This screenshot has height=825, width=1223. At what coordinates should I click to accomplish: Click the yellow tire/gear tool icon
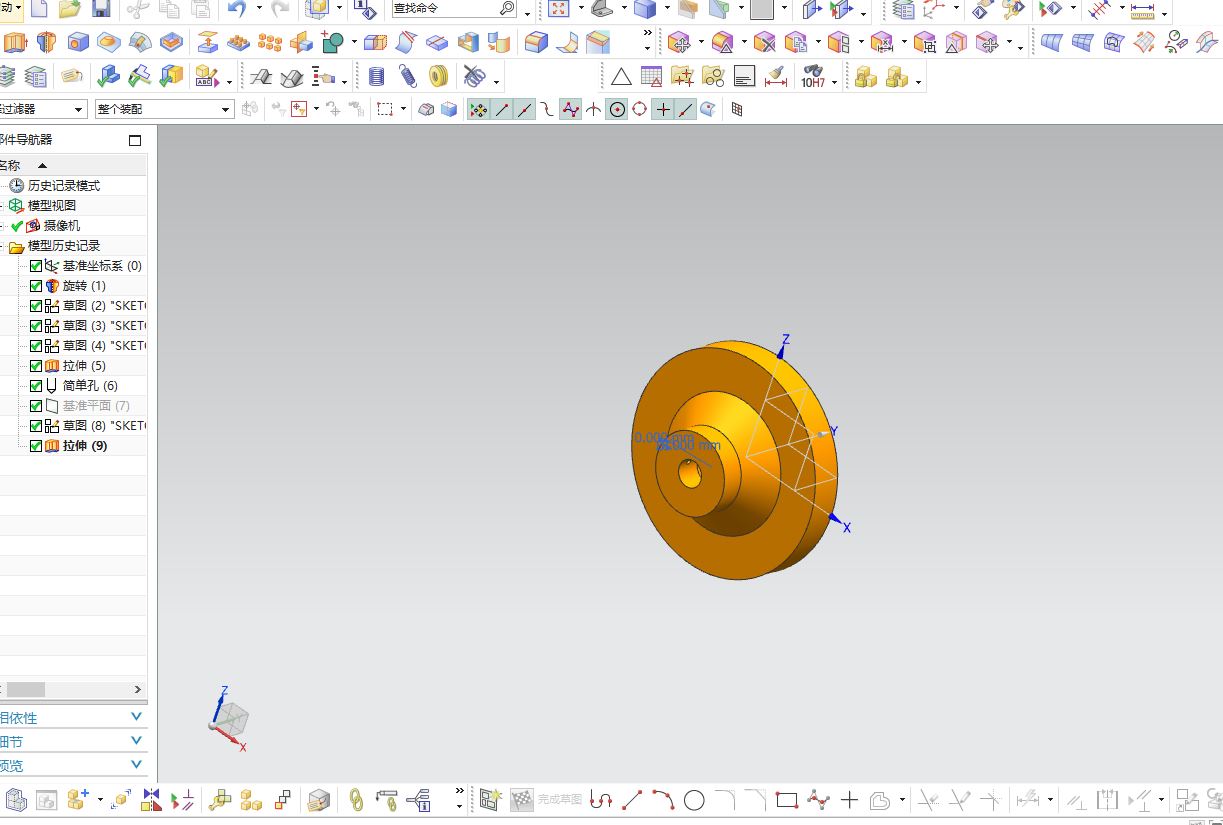(x=438, y=77)
